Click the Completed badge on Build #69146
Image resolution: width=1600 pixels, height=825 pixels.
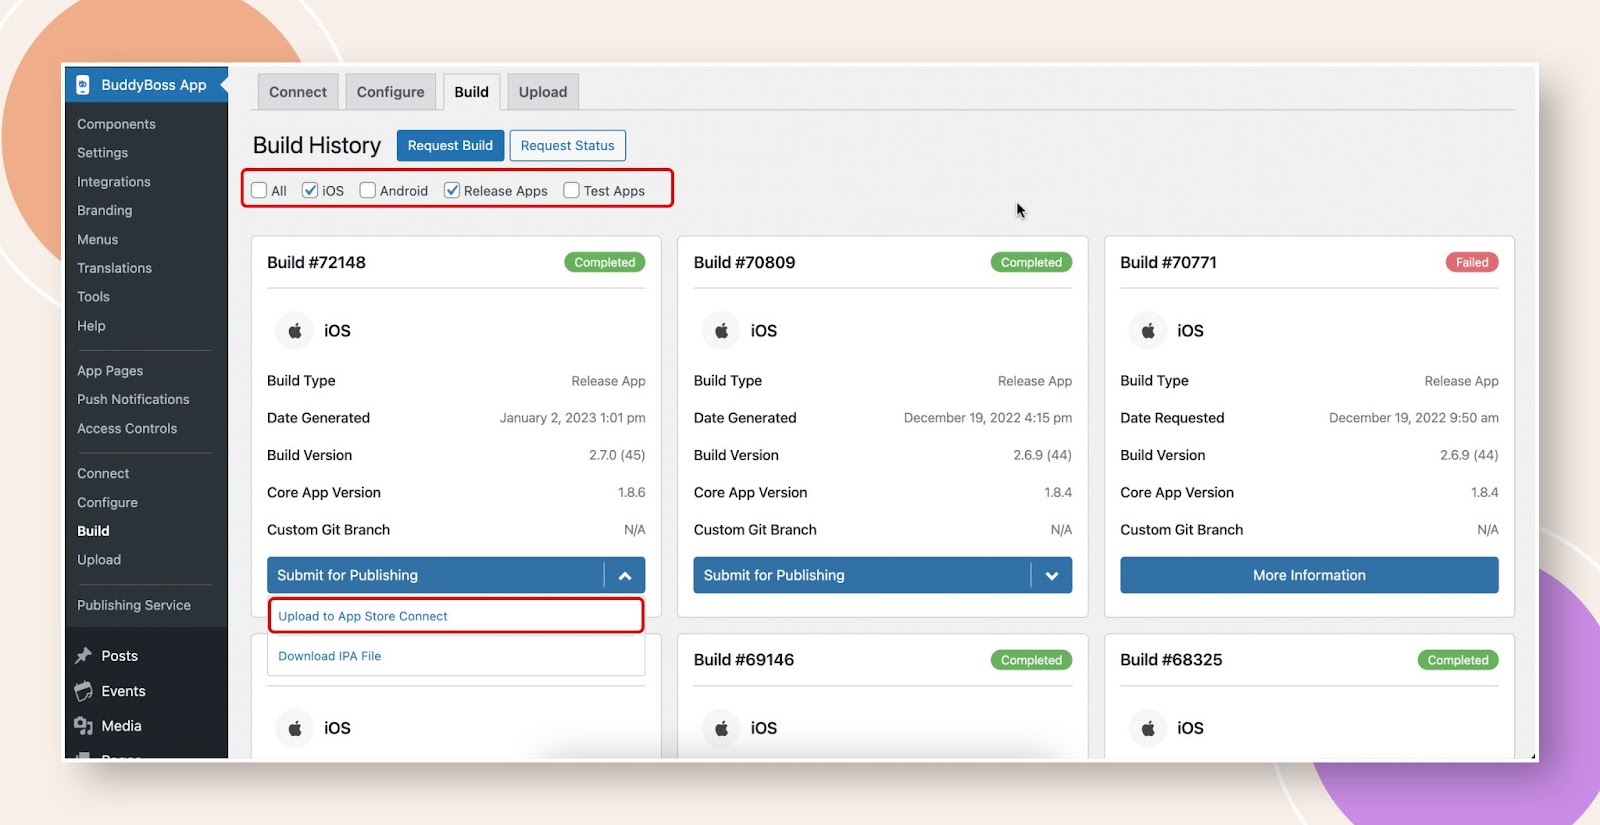1031,660
